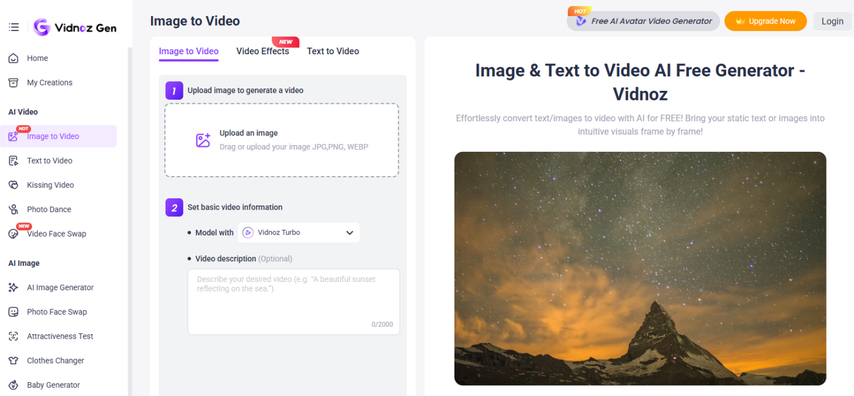The width and height of the screenshot is (854, 396).
Task: Click the Vidnoz Turbo model icon
Action: click(248, 233)
